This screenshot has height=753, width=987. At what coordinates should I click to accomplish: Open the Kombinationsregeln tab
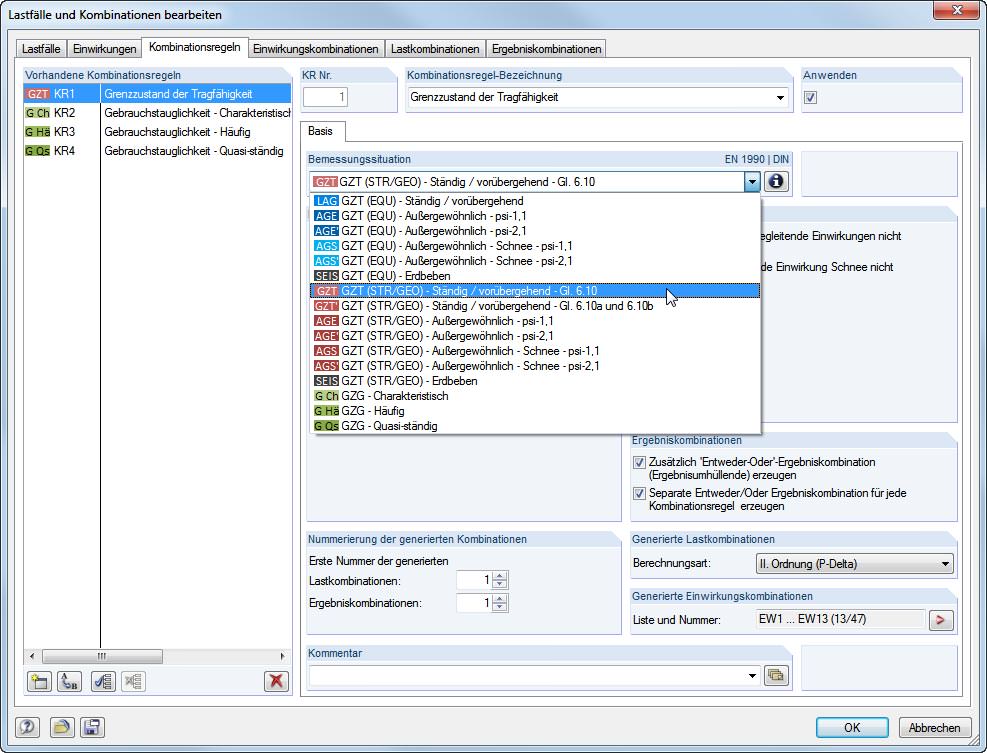click(195, 47)
